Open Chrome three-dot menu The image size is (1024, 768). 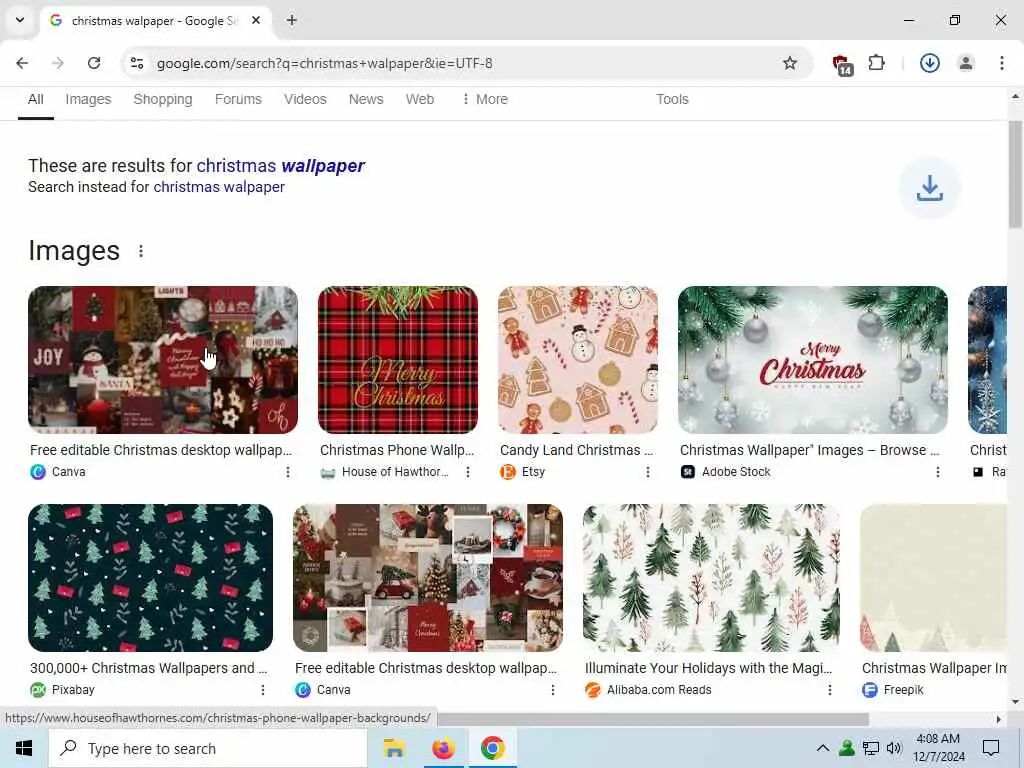point(1002,63)
